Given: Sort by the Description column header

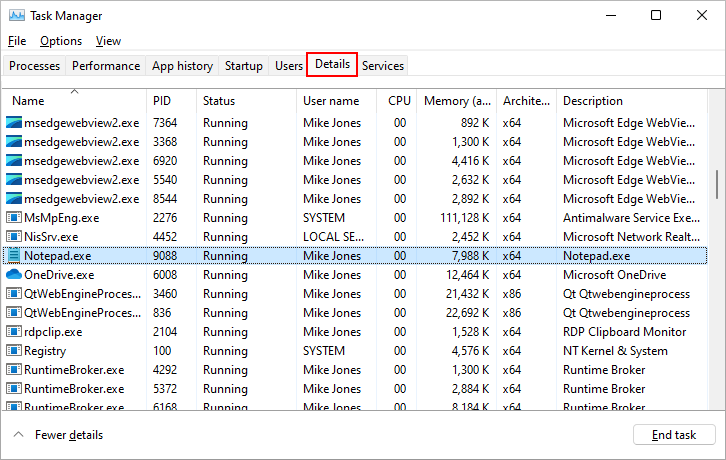Looking at the screenshot, I should pyautogui.click(x=632, y=101).
